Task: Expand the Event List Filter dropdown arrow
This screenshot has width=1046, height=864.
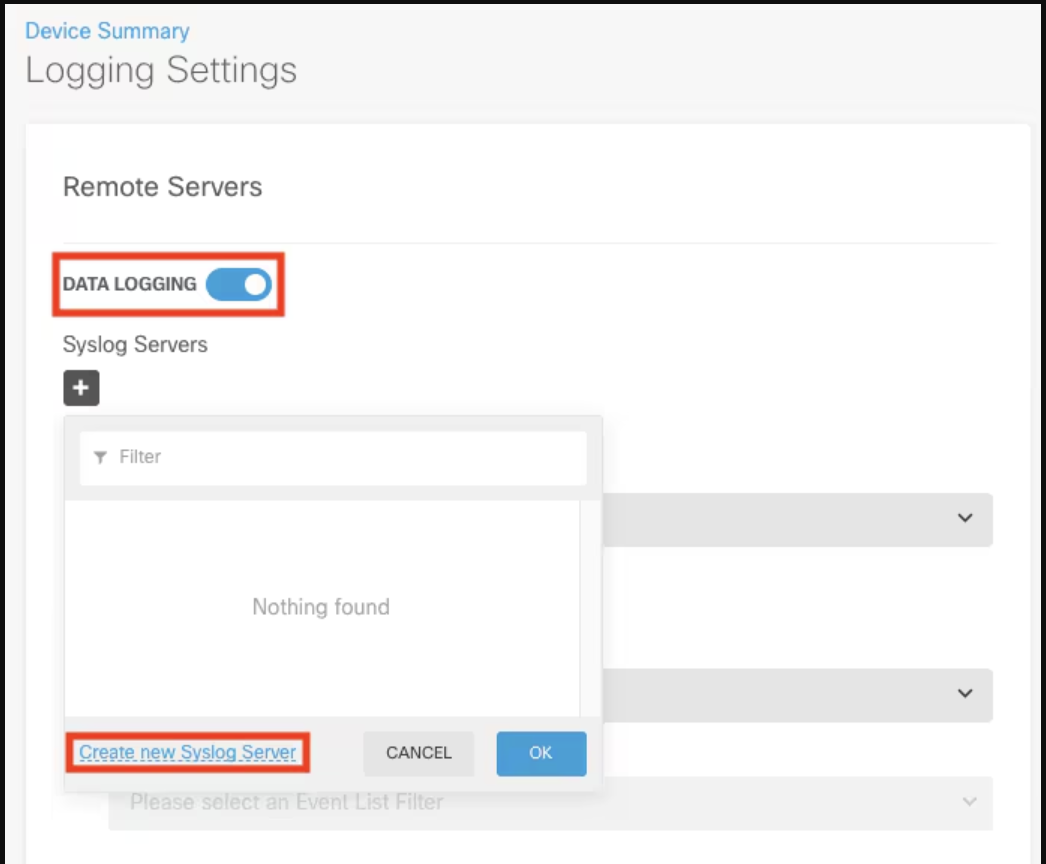Action: [967, 802]
